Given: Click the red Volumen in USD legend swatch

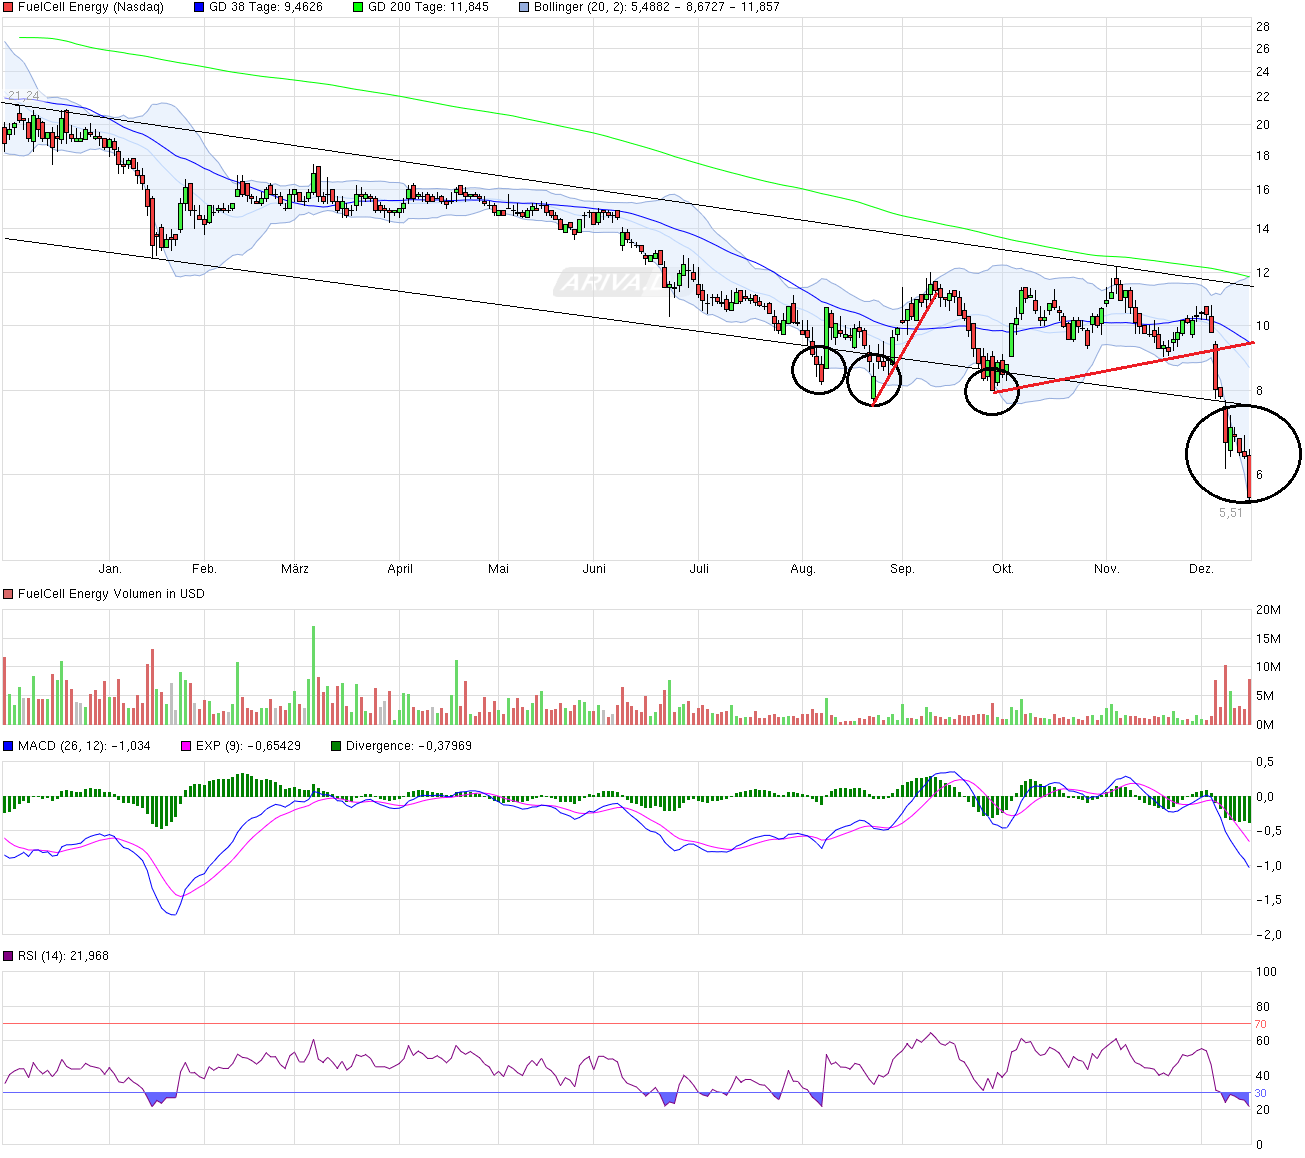Looking at the screenshot, I should (8, 594).
